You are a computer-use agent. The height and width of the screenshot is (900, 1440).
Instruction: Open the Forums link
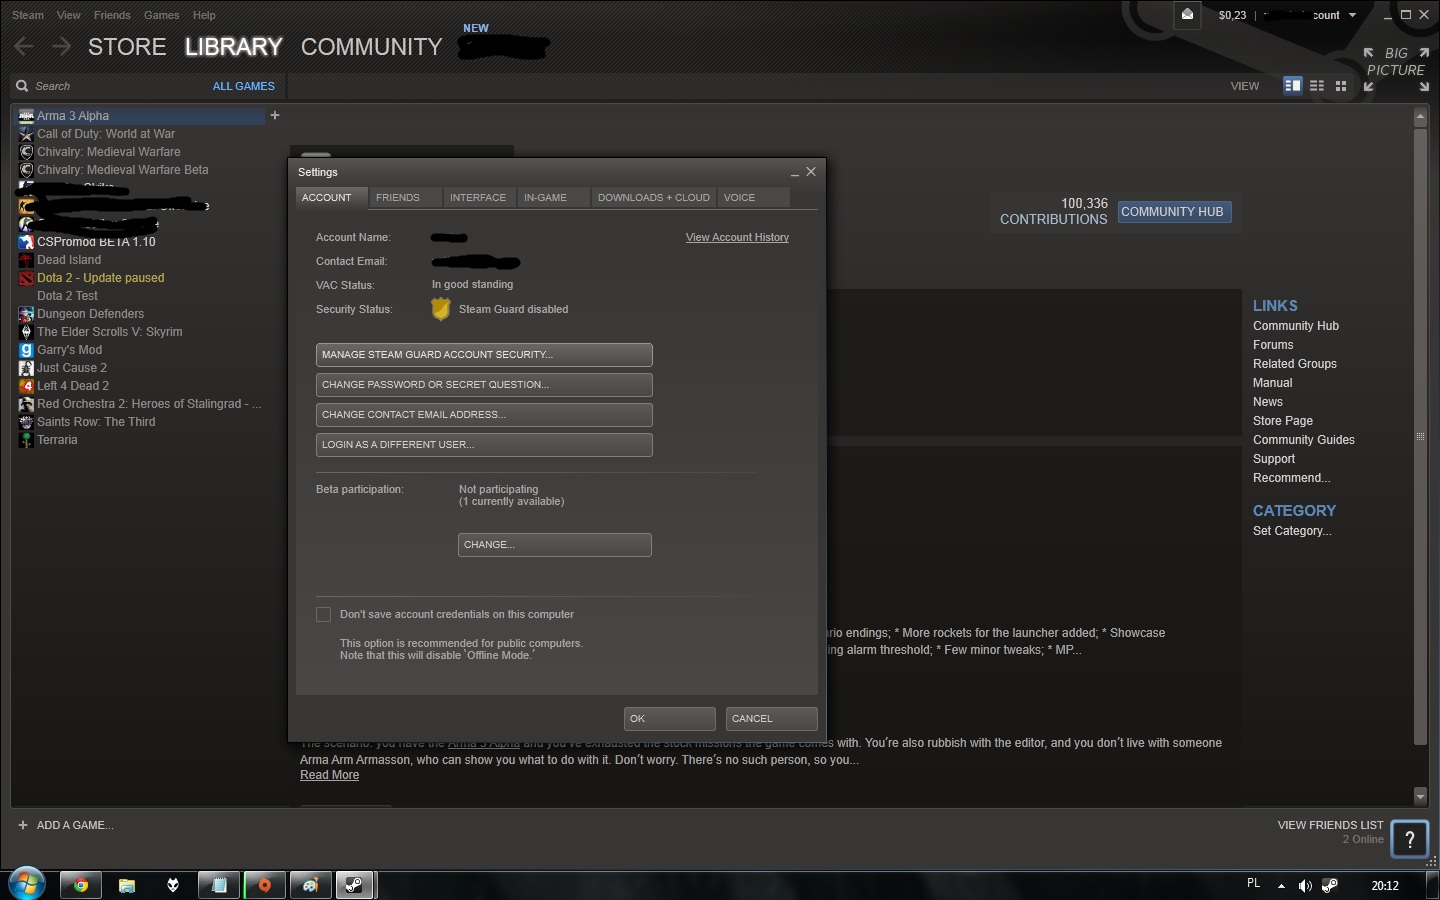coord(1273,345)
